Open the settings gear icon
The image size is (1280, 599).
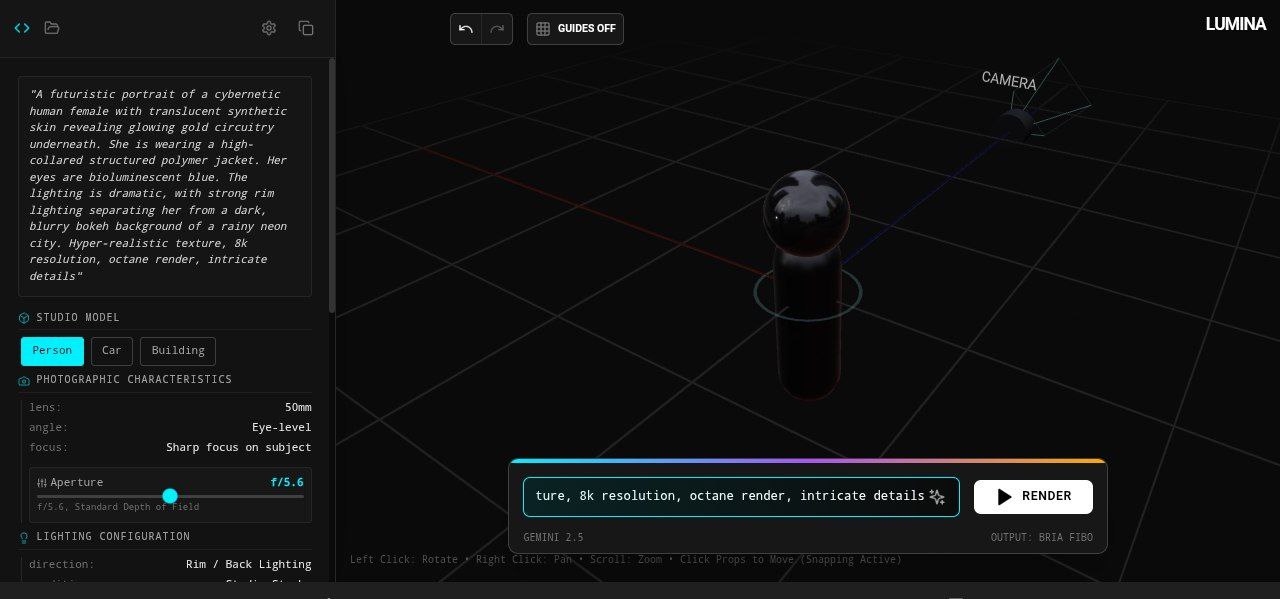[269, 28]
